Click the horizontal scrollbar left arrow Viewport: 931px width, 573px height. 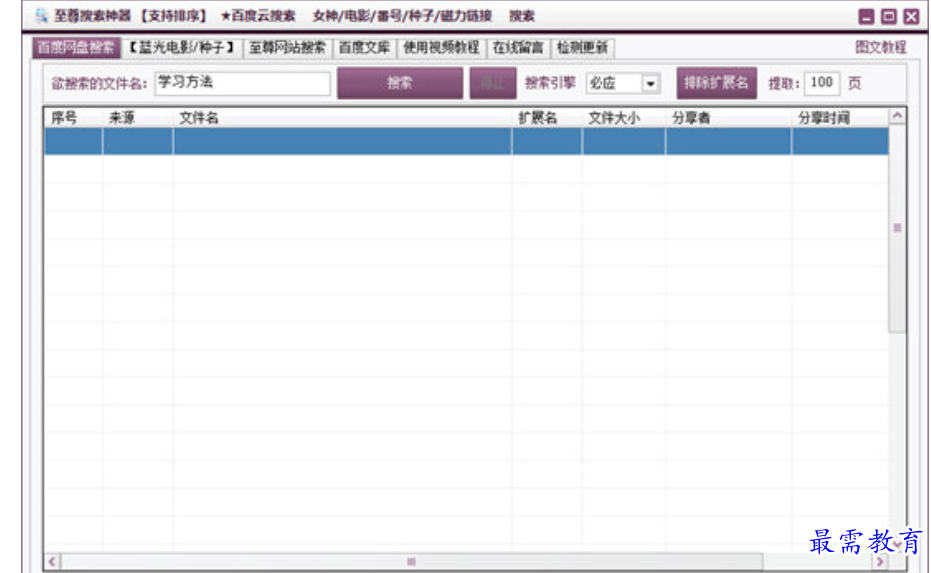[52, 562]
